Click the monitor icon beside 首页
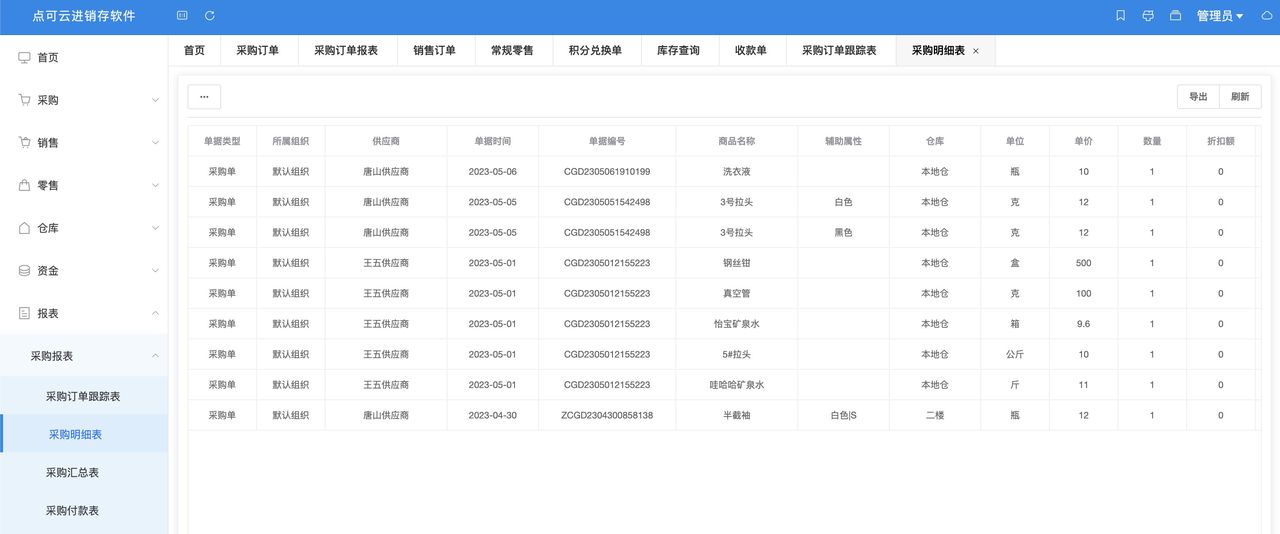Screen dimensions: 1280x534 point(24,58)
